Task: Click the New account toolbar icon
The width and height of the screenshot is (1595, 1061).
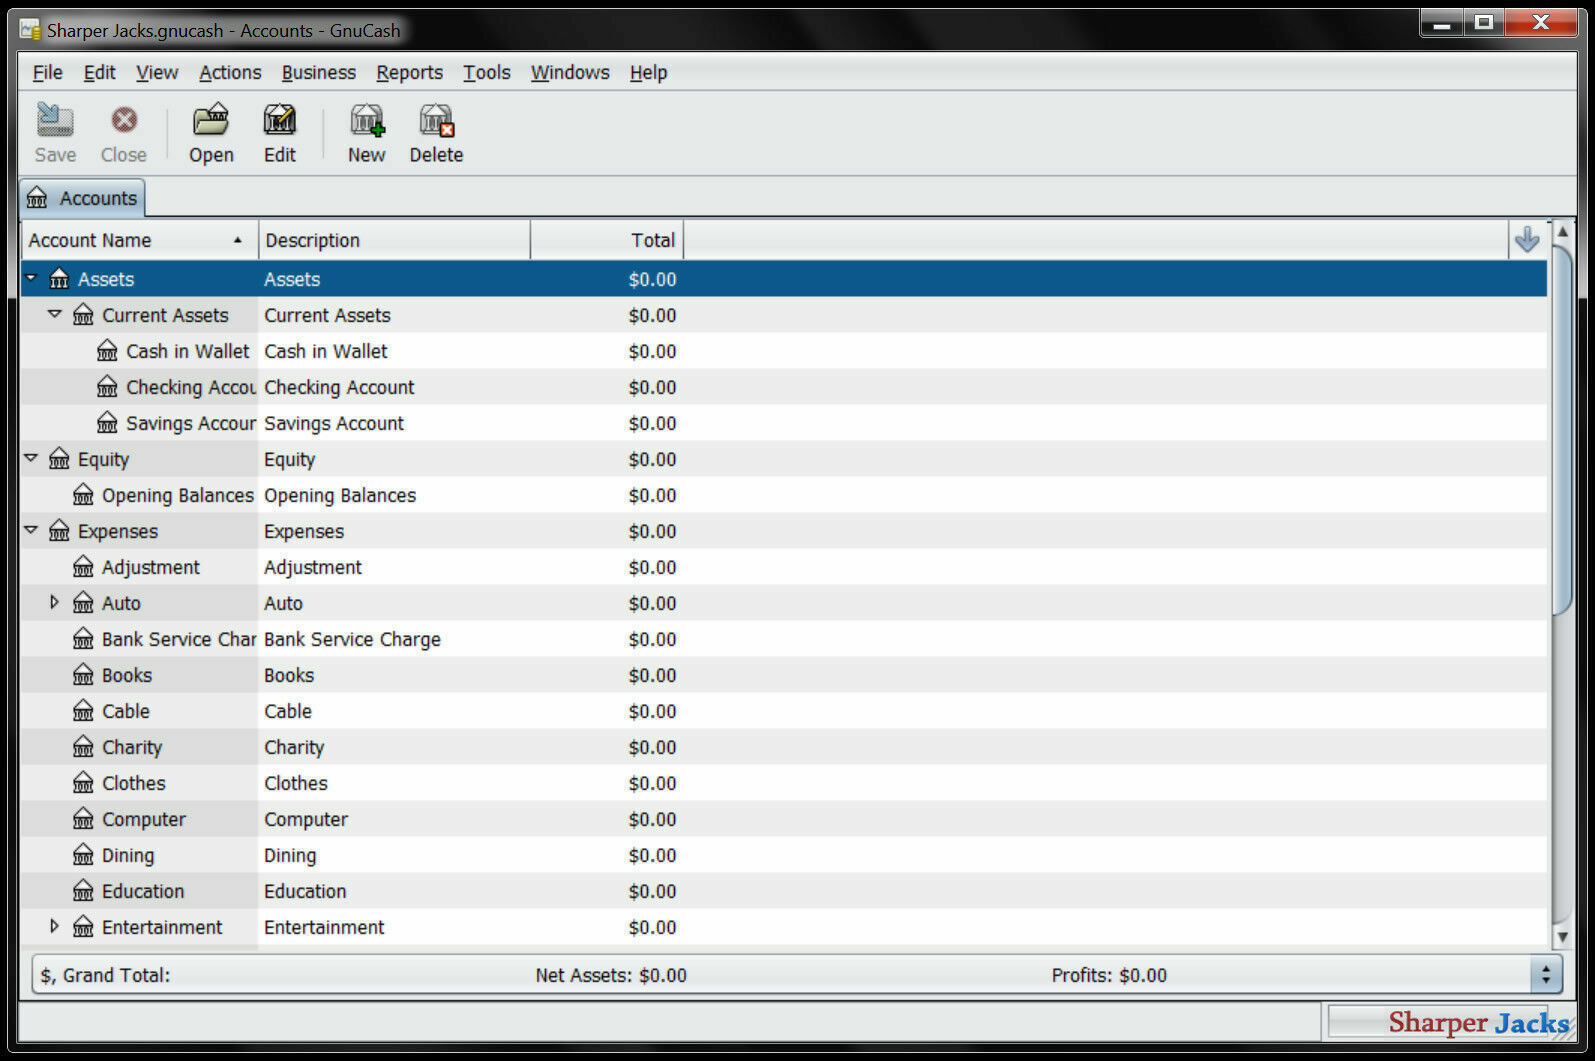Action: (367, 121)
